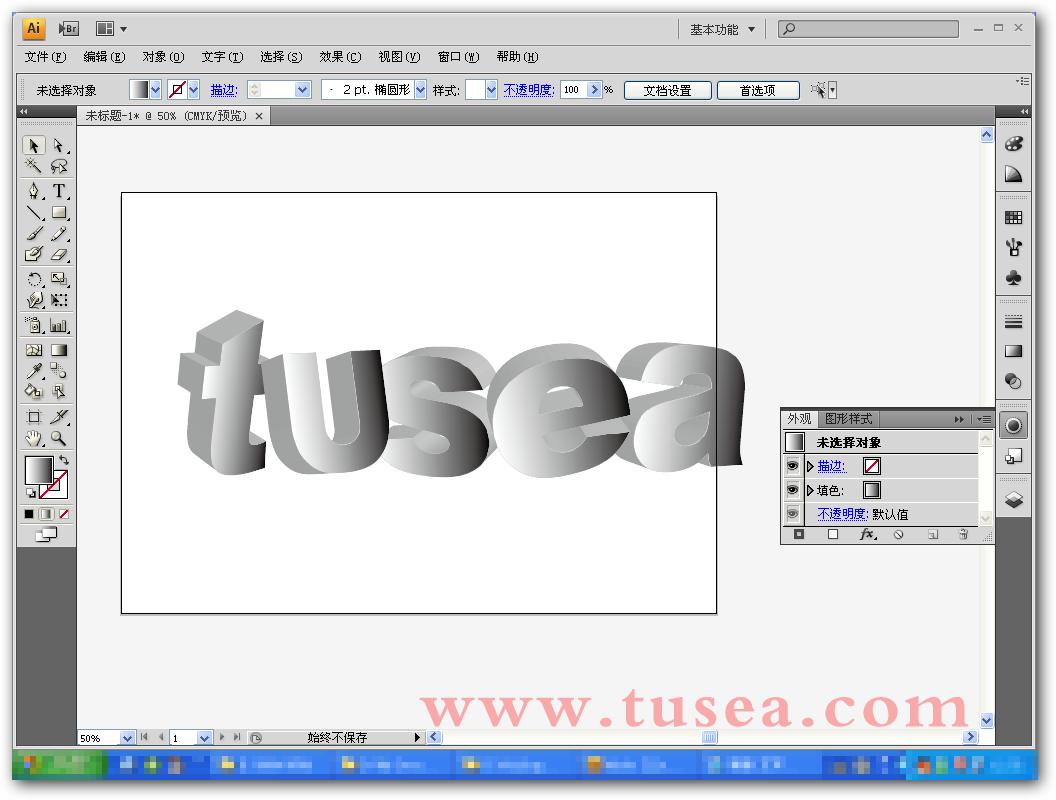Open the Layers panel in right dock
The width and height of the screenshot is (1056, 800).
click(x=1013, y=500)
